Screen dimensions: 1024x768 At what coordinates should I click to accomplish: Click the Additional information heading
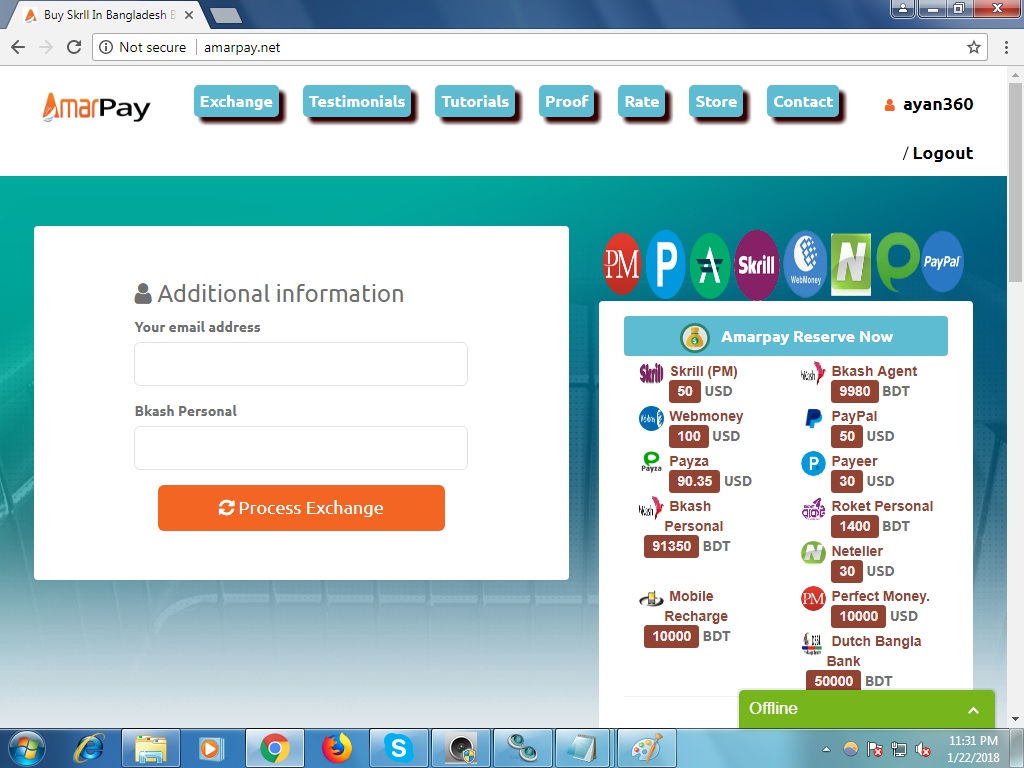pos(269,293)
